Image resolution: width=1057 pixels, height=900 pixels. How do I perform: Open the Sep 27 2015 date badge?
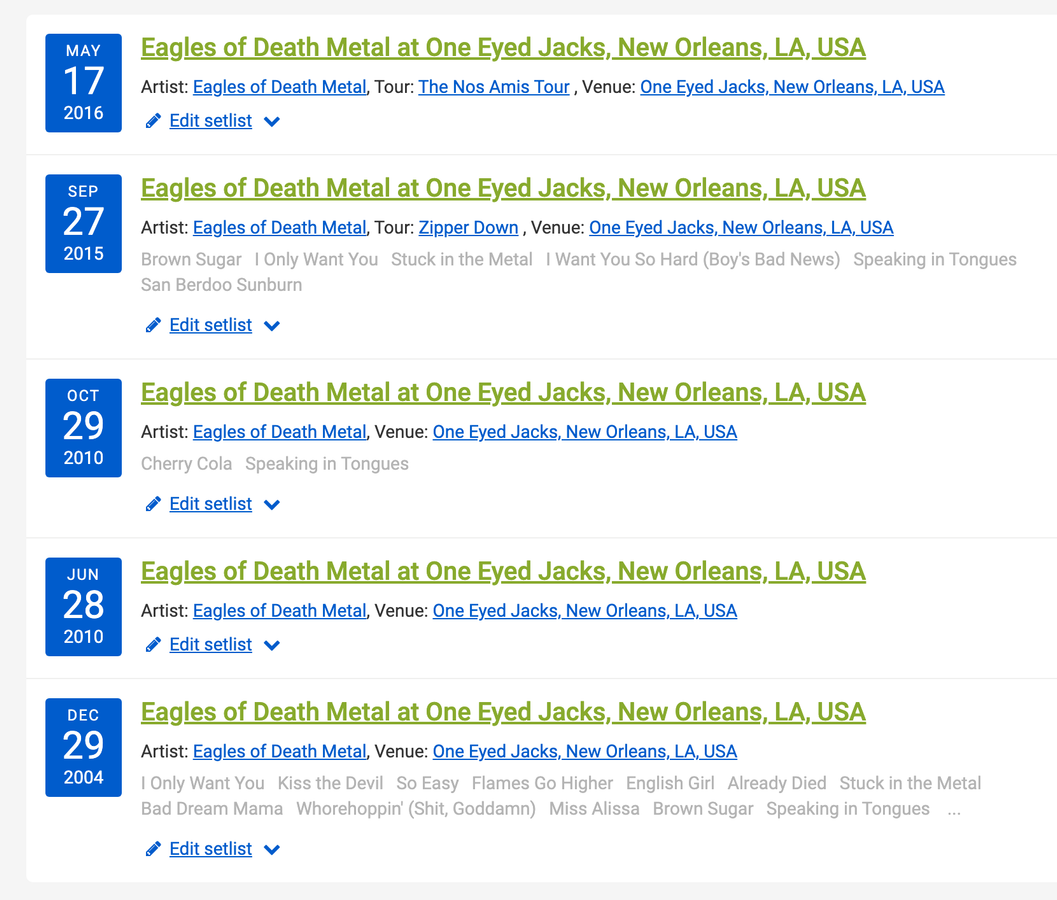(83, 223)
